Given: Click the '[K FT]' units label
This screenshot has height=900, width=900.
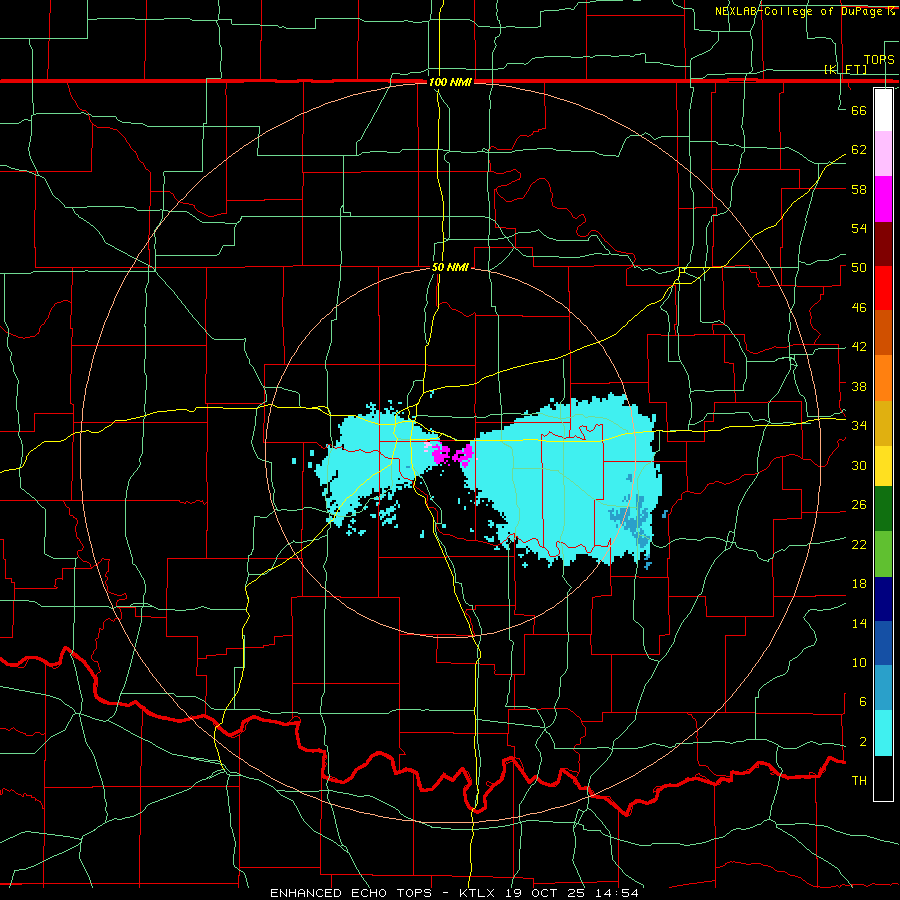Looking at the screenshot, I should point(845,69).
